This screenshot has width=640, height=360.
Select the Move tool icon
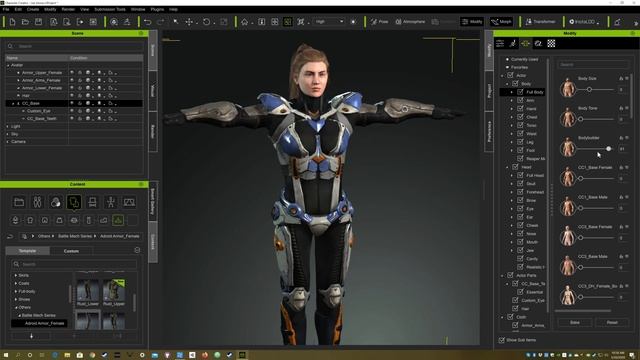pyautogui.click(x=189, y=22)
